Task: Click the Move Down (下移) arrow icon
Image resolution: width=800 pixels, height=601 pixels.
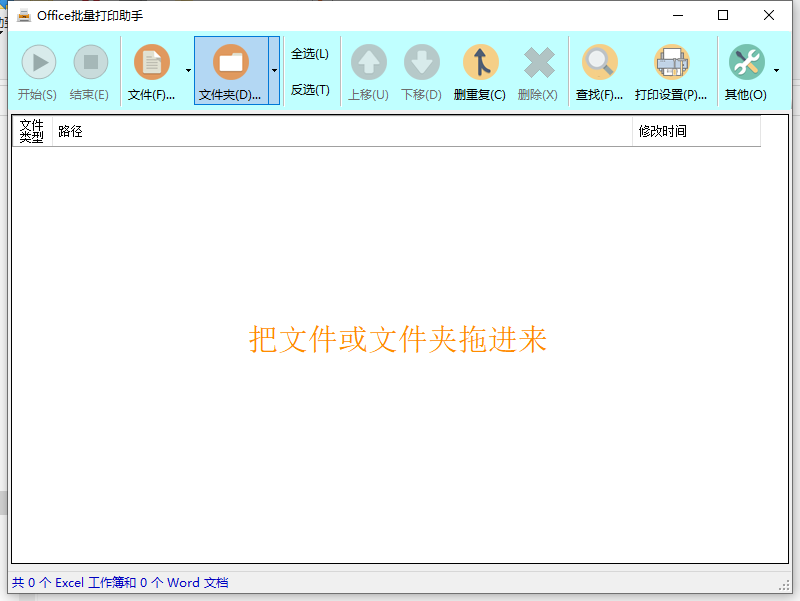Action: (422, 62)
